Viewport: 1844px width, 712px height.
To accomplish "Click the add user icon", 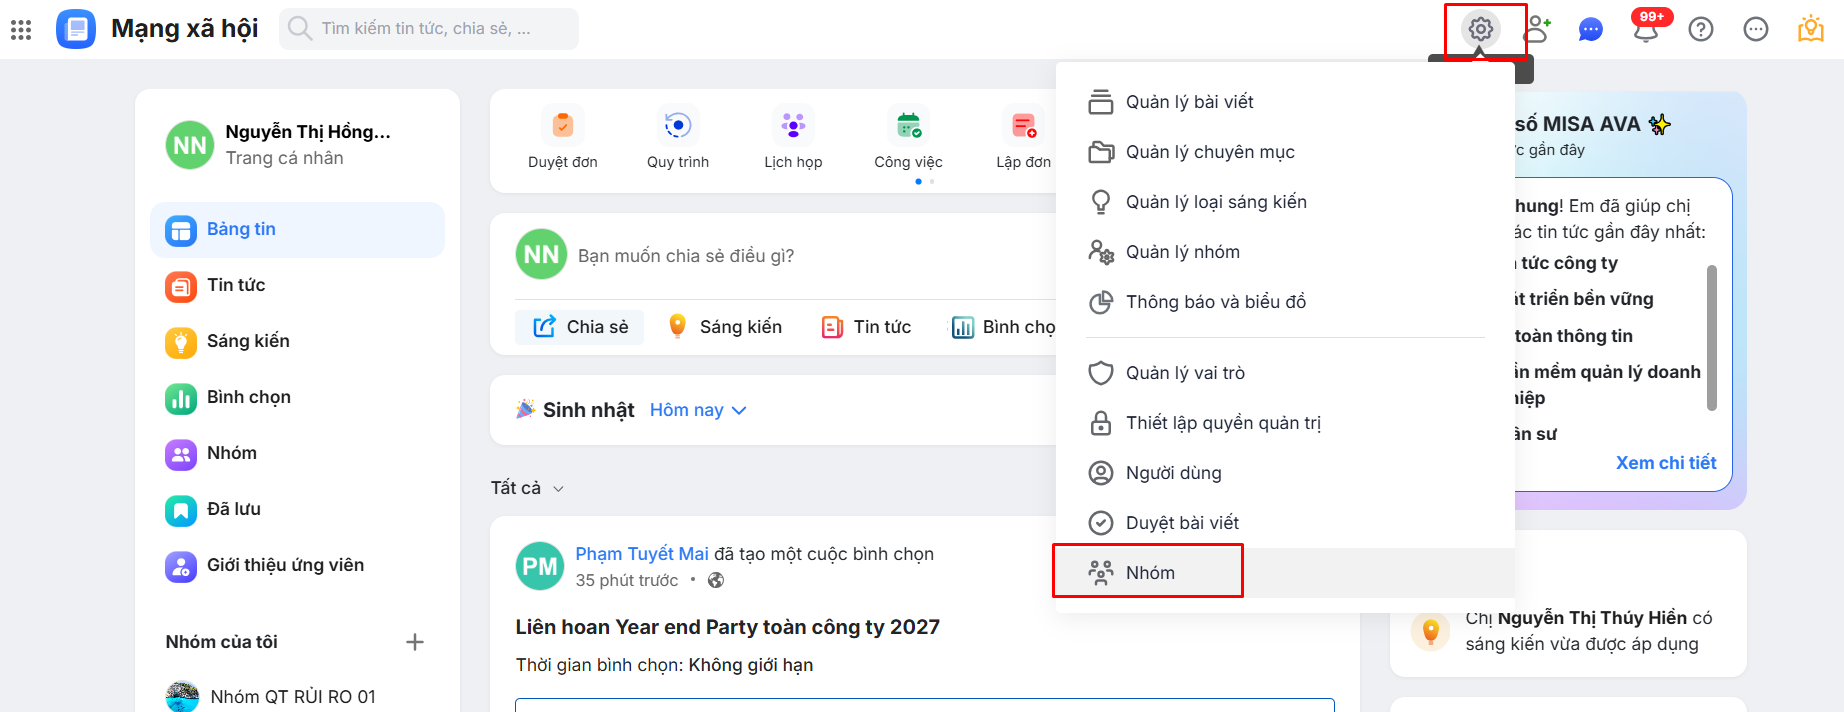I will tap(1537, 29).
